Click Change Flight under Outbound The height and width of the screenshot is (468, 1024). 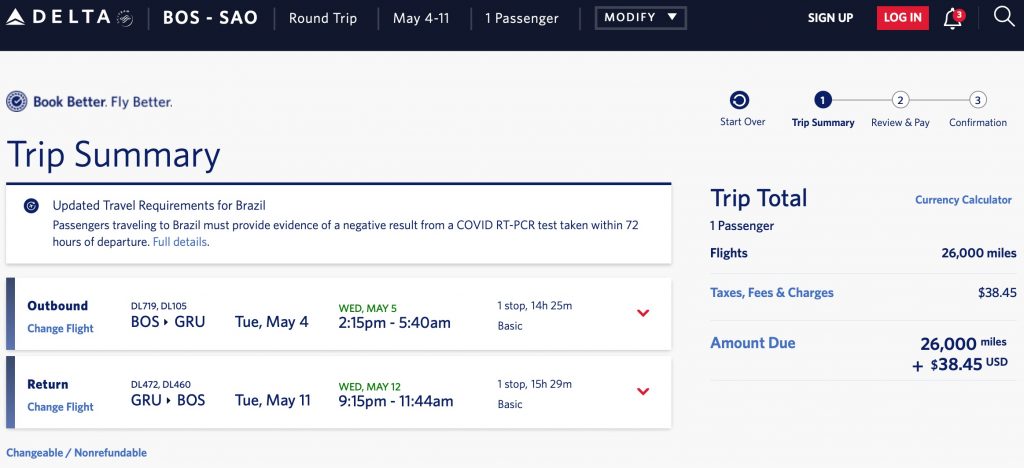click(x=60, y=329)
